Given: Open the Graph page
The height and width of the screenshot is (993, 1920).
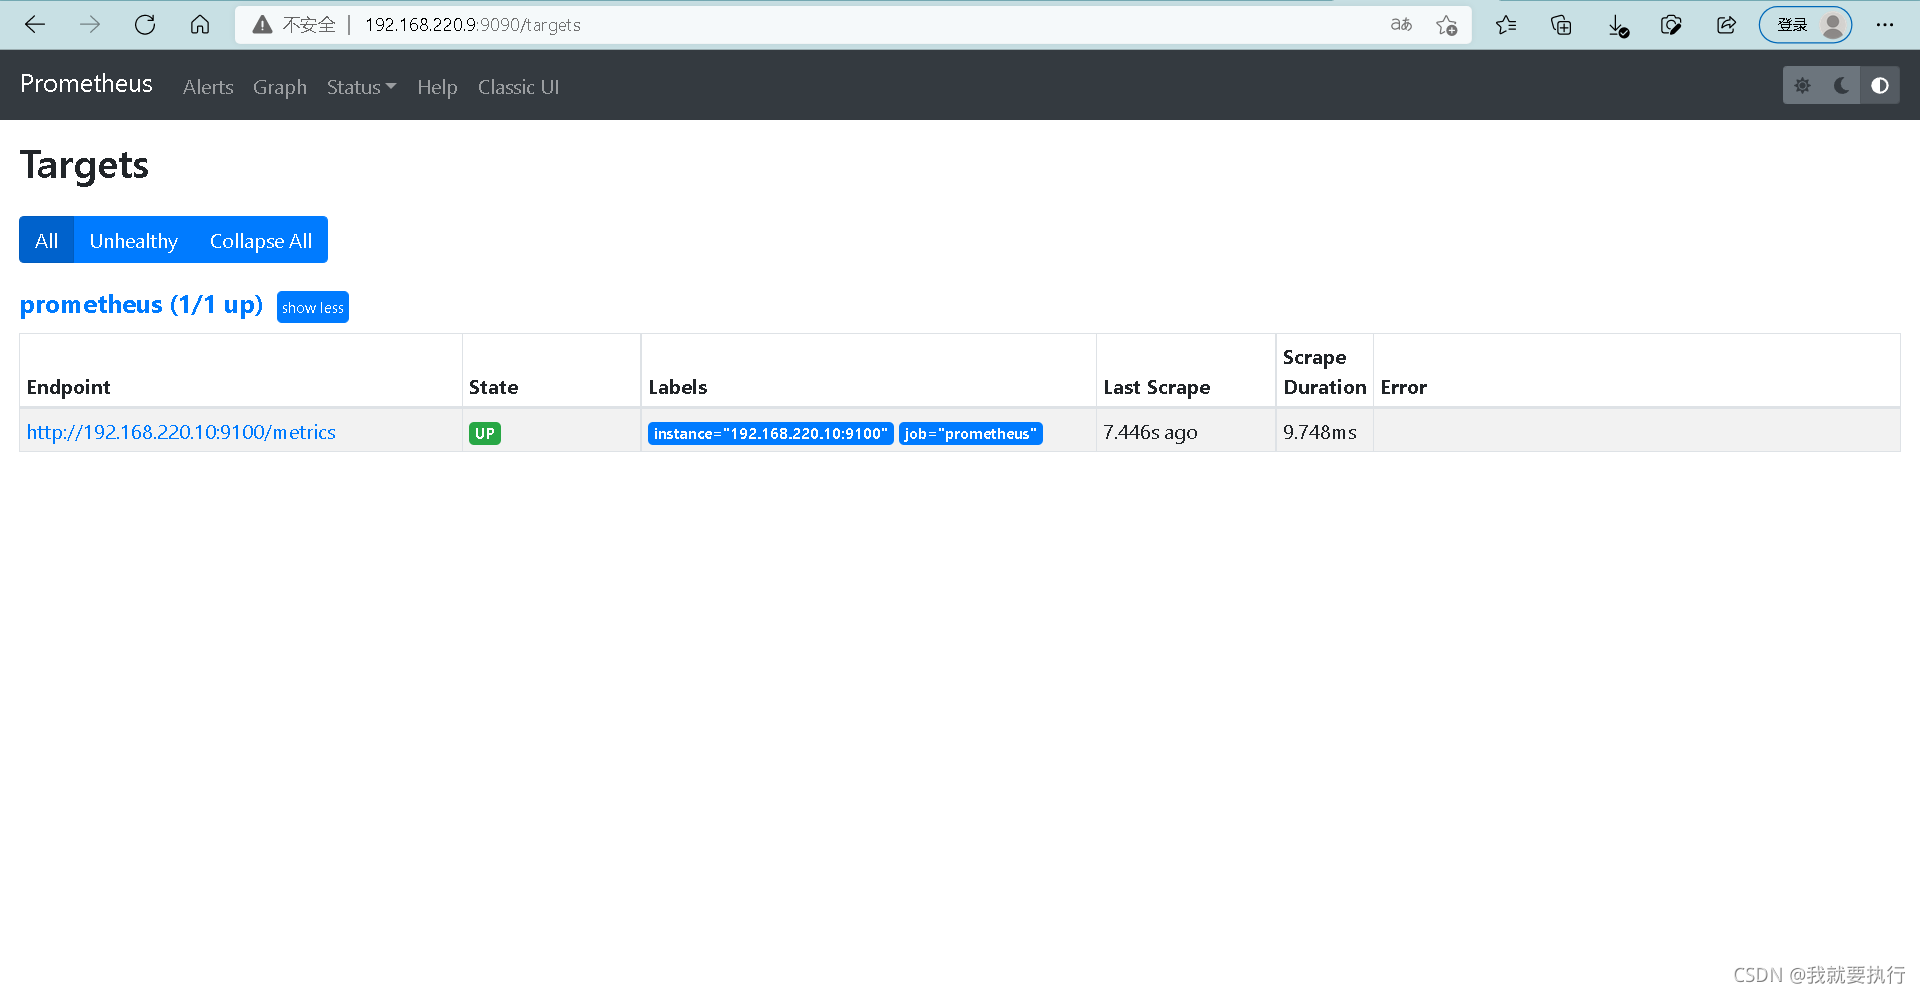Looking at the screenshot, I should (x=280, y=87).
